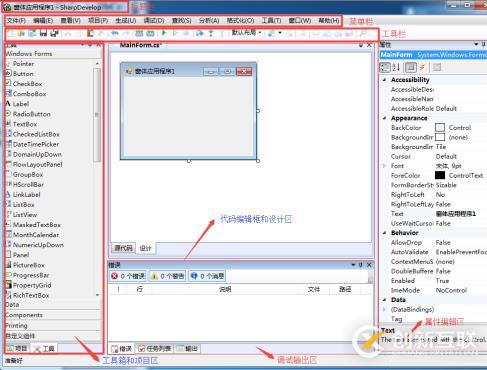Switch to the 项目 projects tab
The width and height of the screenshot is (487, 370).
point(18,348)
